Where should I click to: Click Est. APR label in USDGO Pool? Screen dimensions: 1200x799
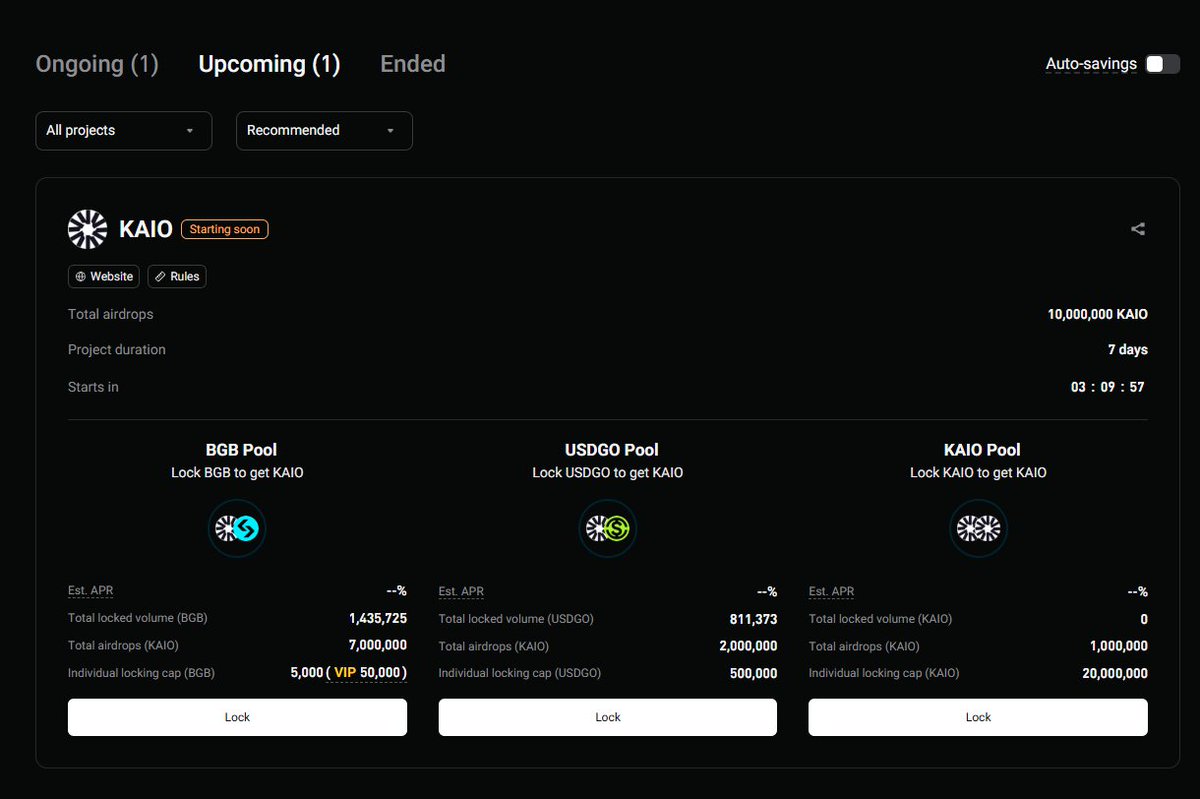461,591
